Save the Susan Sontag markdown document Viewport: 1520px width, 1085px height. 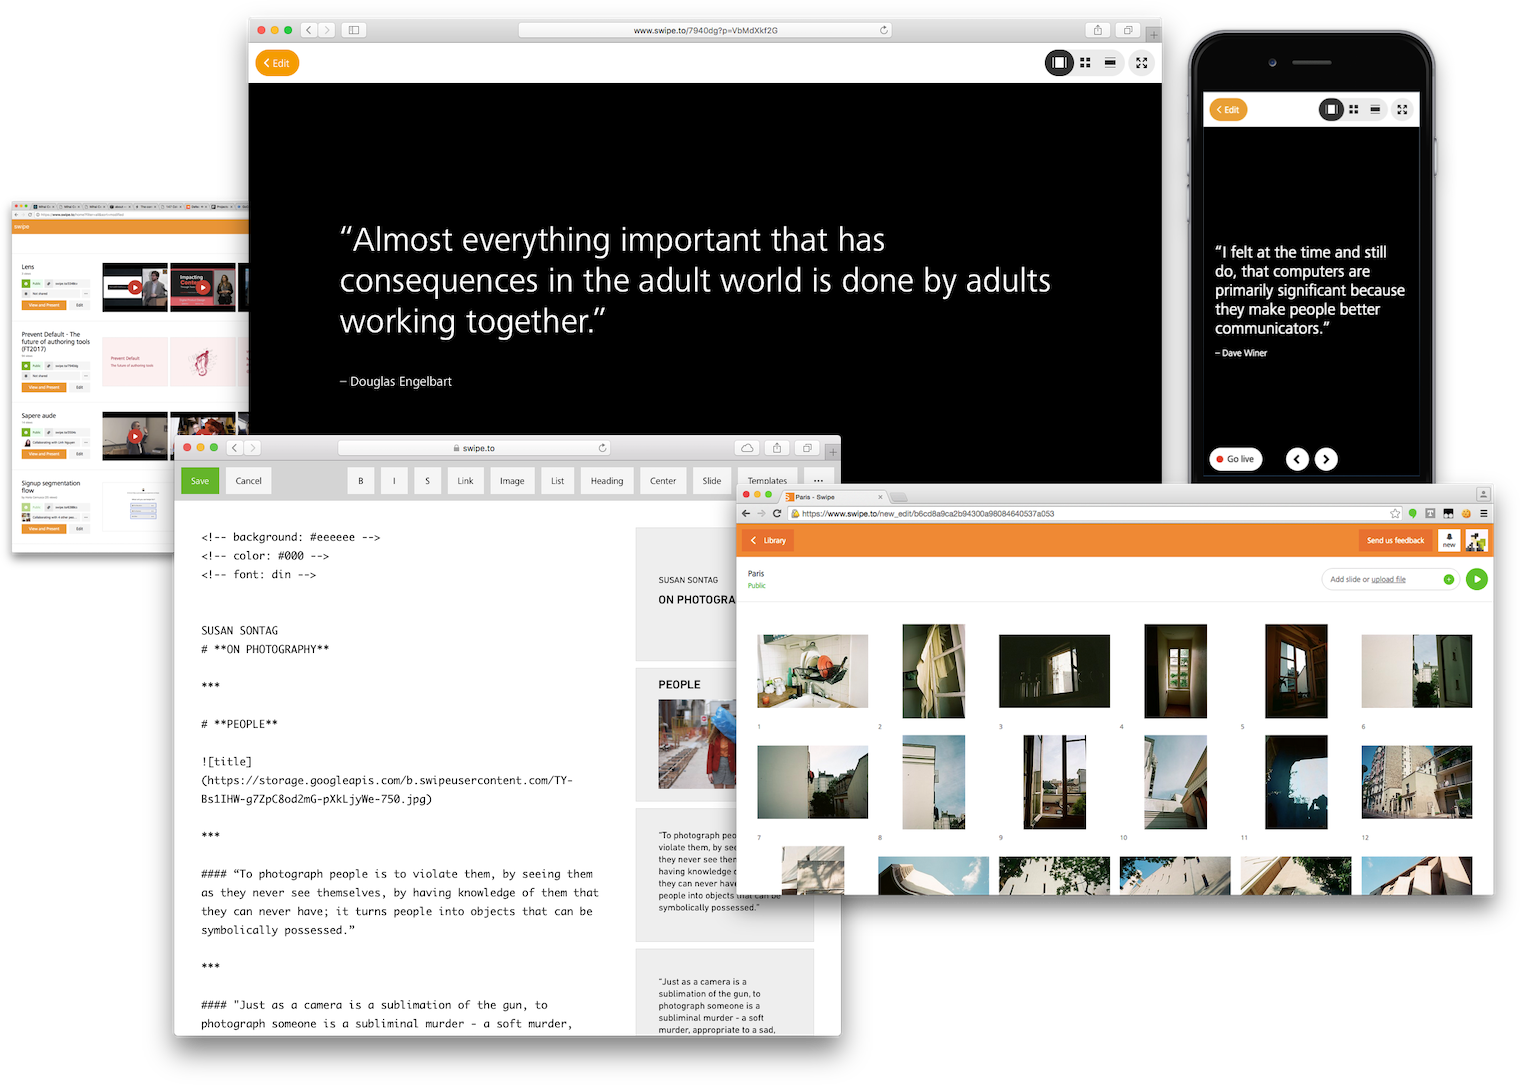pyautogui.click(x=199, y=480)
